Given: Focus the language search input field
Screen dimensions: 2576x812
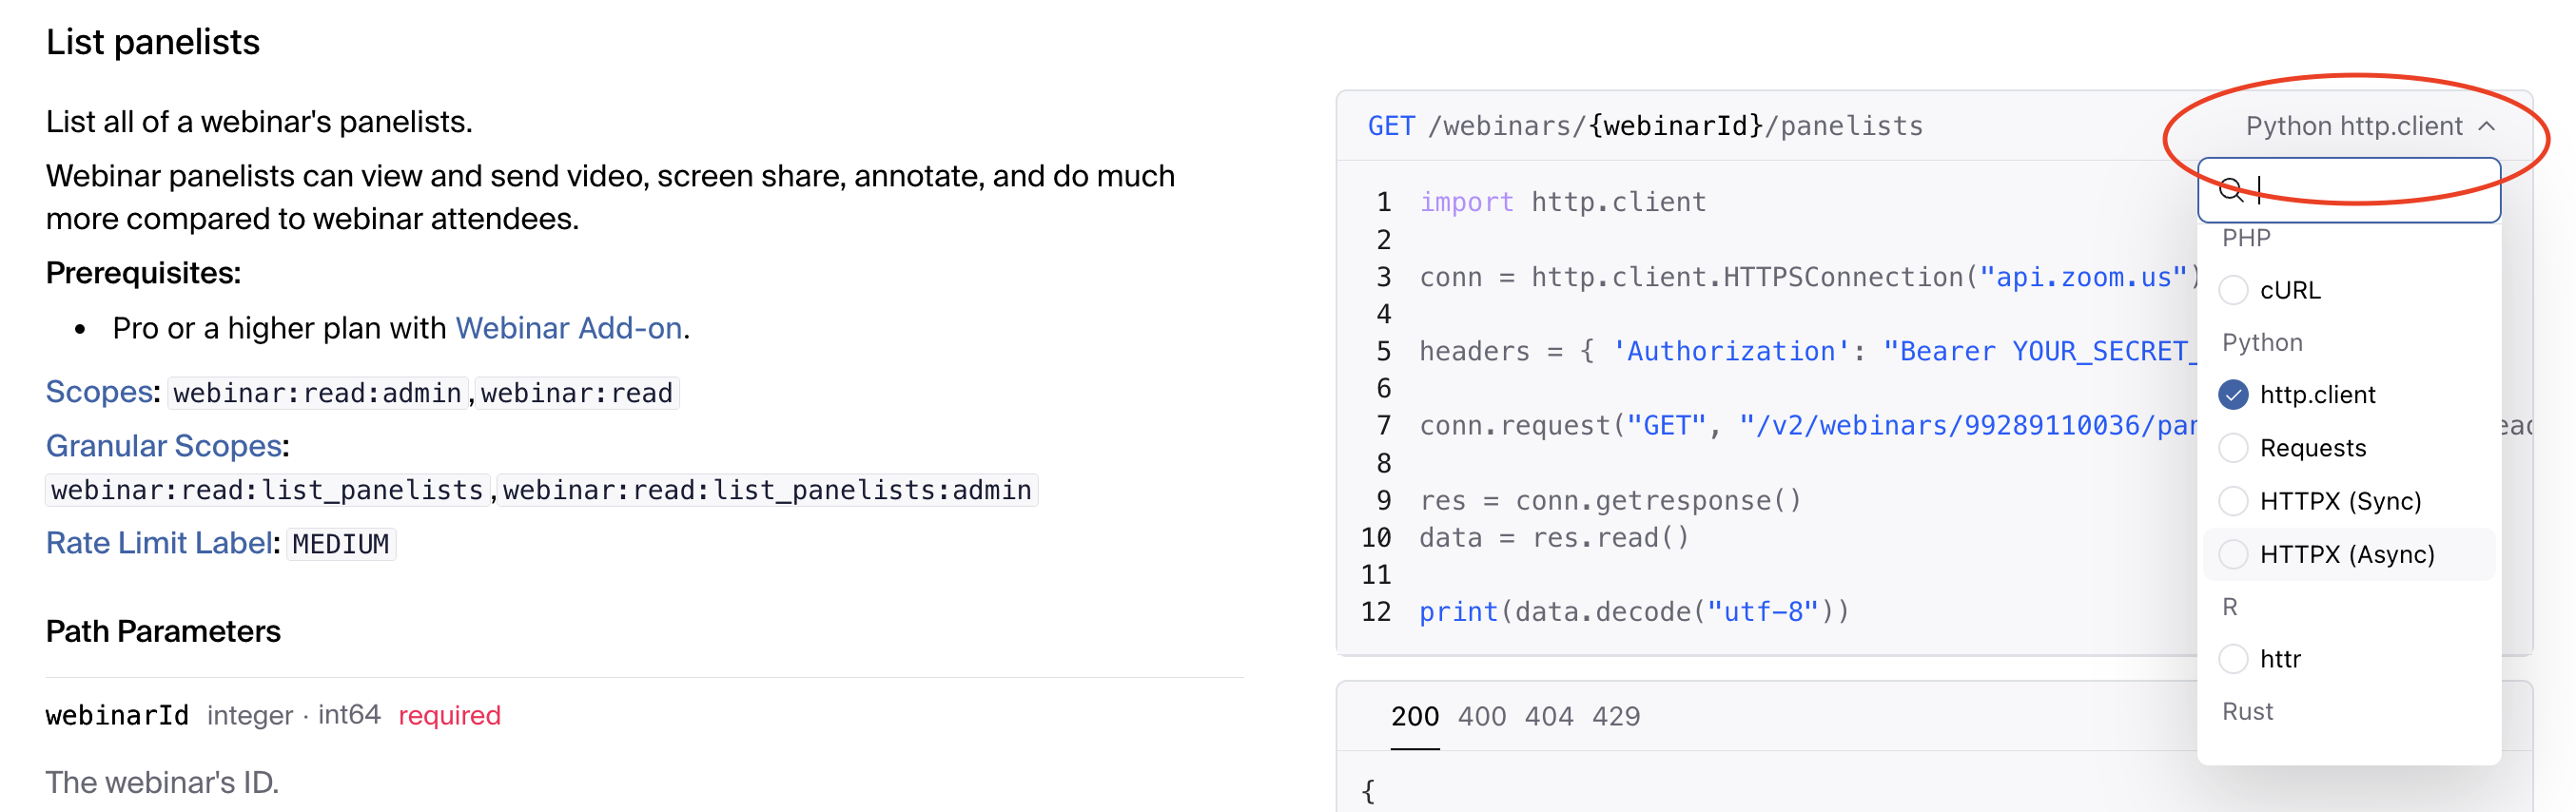Looking at the screenshot, I should point(2370,190).
